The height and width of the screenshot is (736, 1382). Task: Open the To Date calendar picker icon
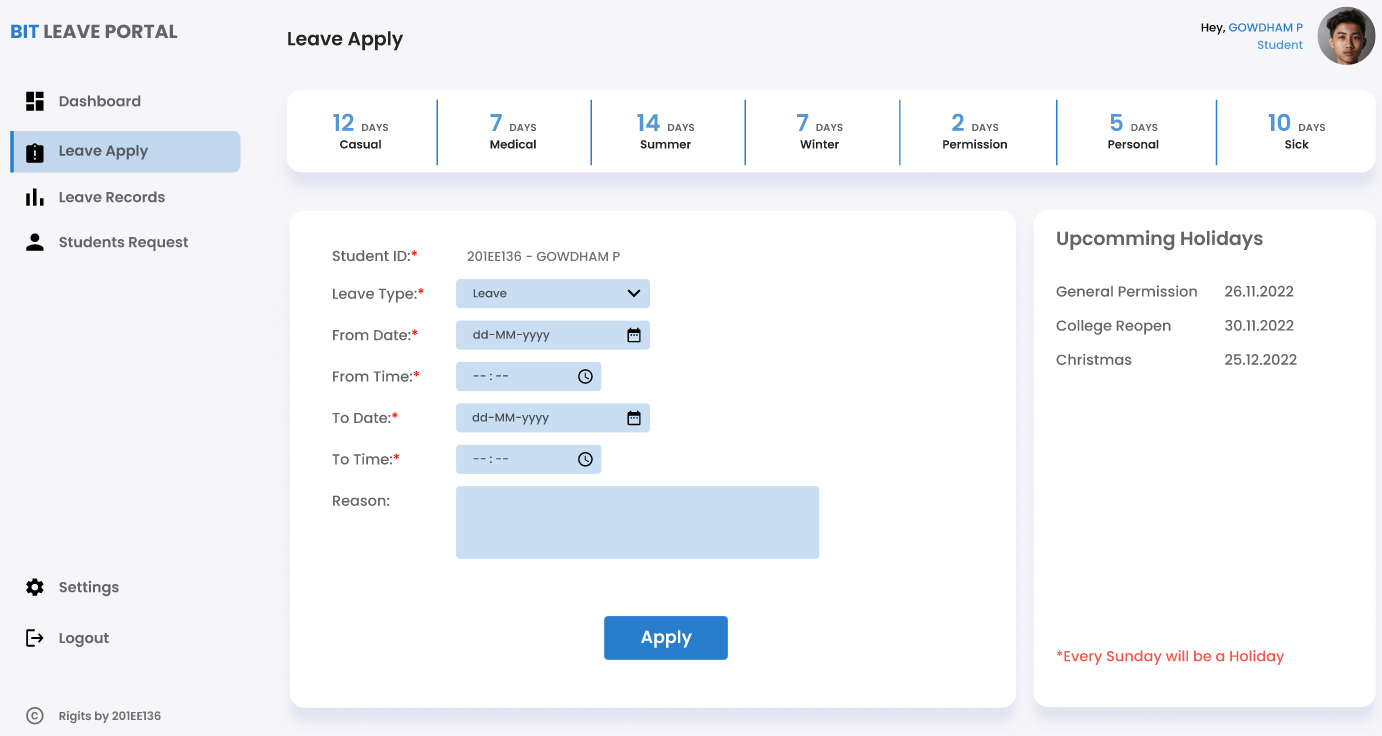(x=633, y=417)
